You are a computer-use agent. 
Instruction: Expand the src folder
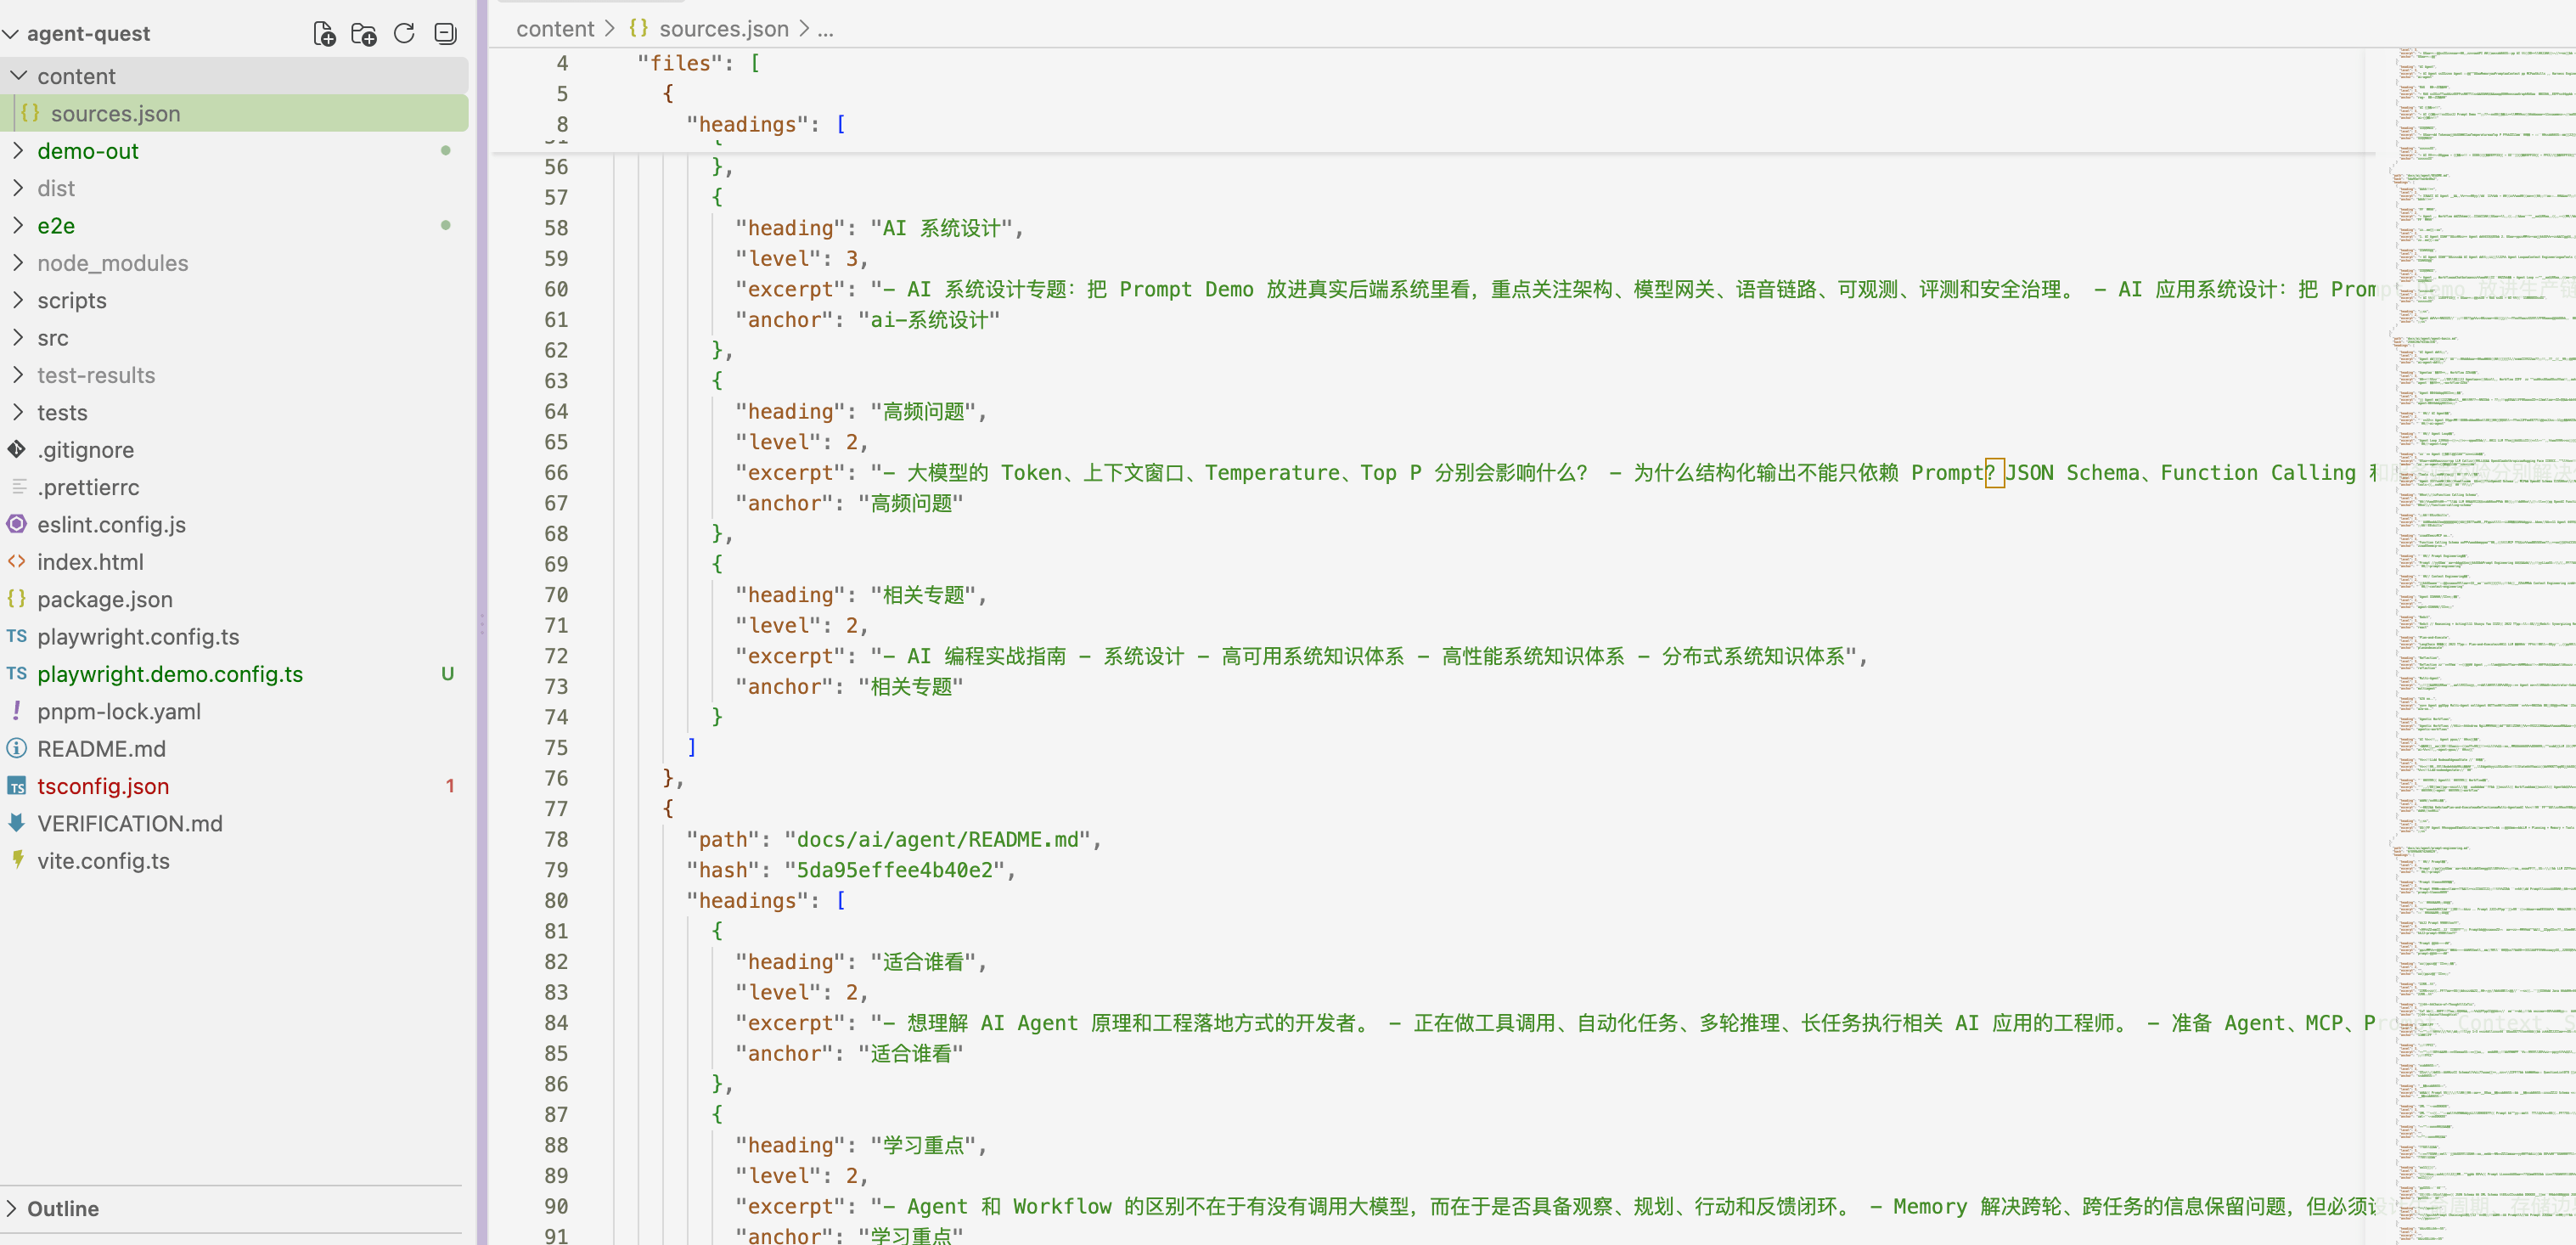coord(19,337)
